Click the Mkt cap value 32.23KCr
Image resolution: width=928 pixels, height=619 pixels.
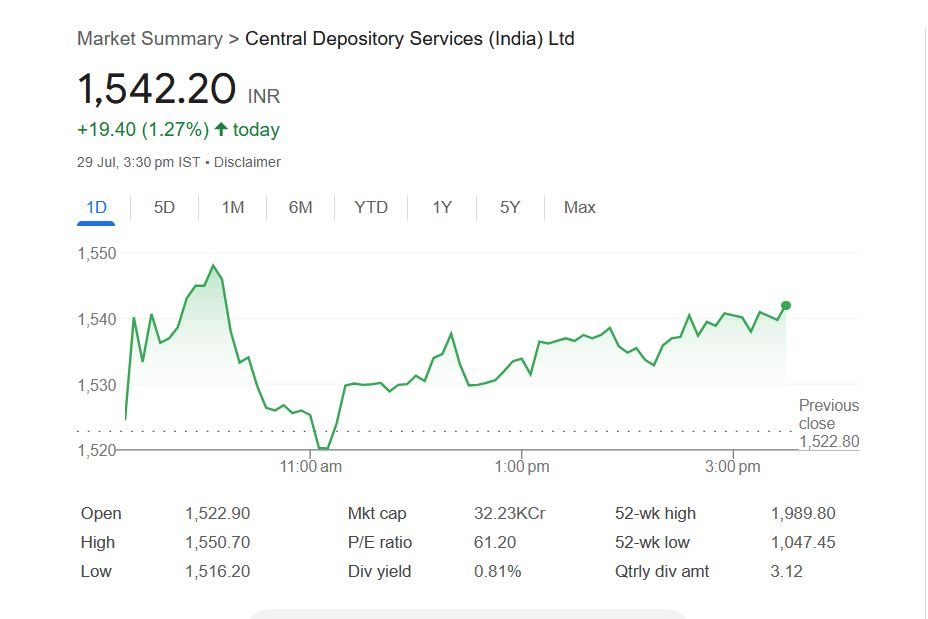pyautogui.click(x=509, y=514)
